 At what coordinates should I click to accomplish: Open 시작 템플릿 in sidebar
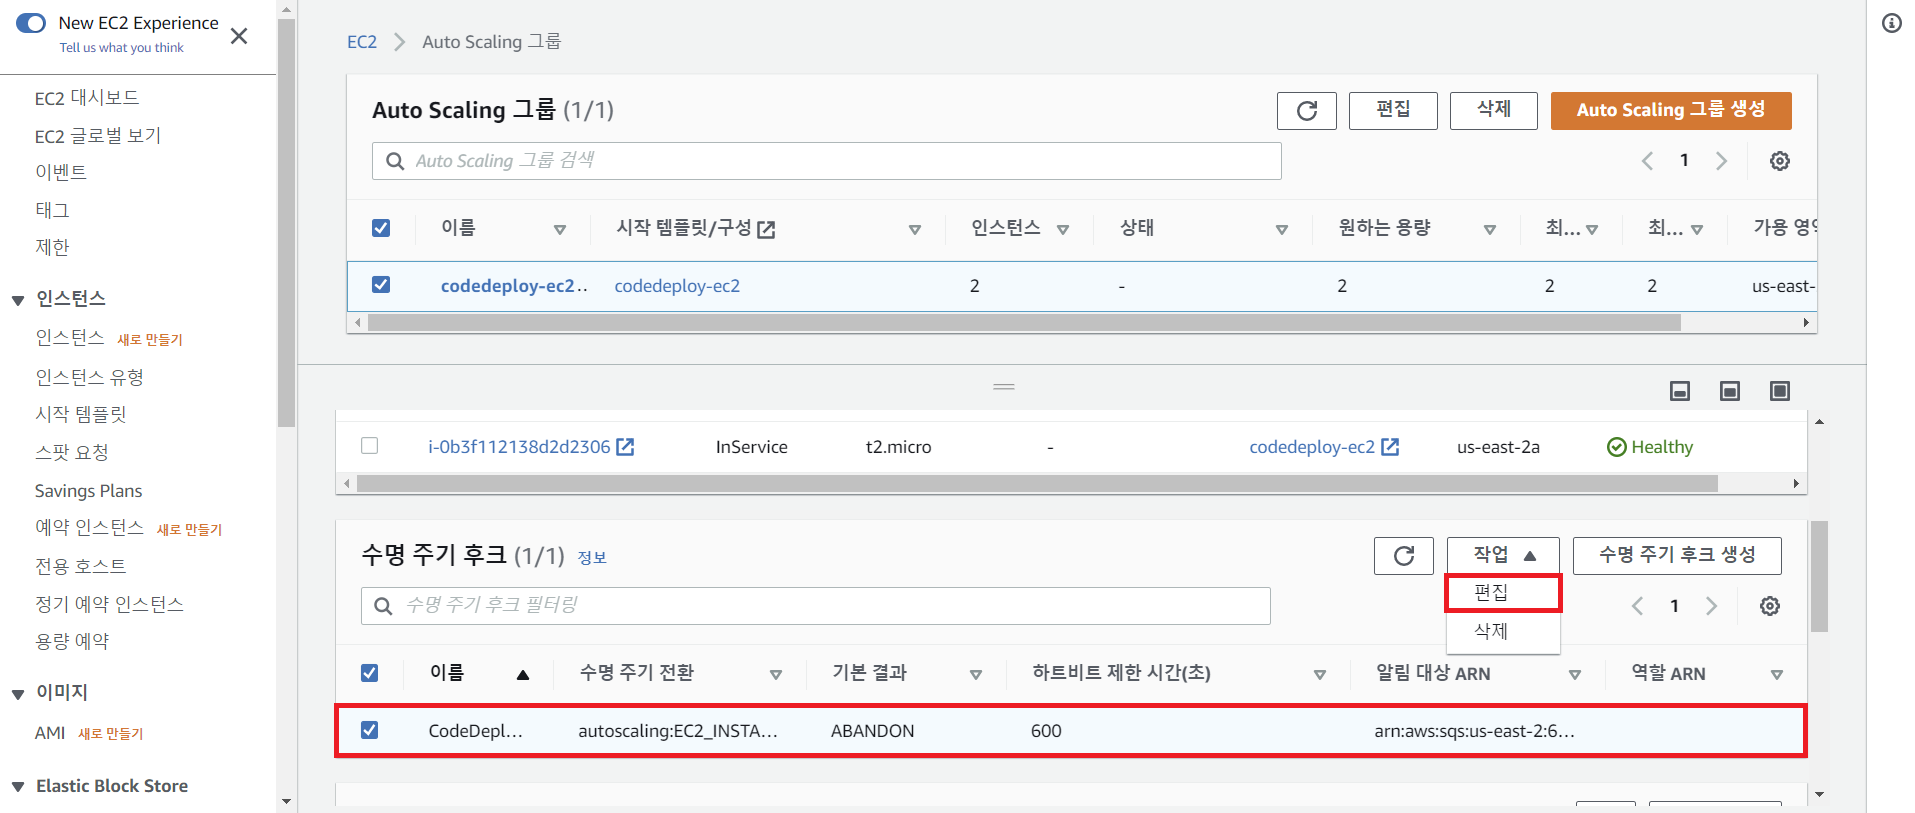tap(81, 414)
